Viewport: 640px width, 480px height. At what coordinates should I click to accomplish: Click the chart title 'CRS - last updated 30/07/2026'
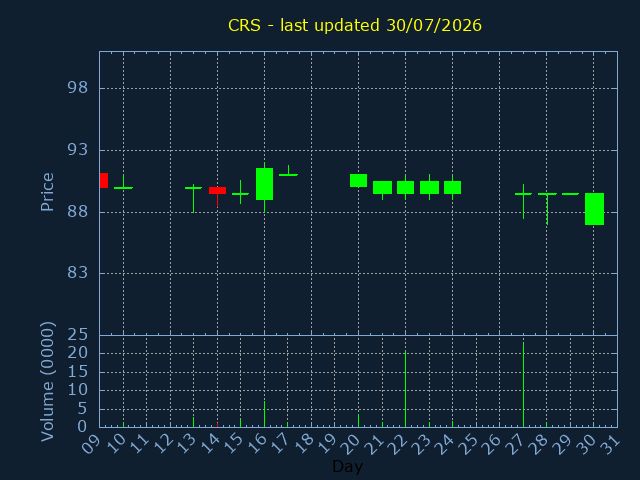tap(355, 25)
